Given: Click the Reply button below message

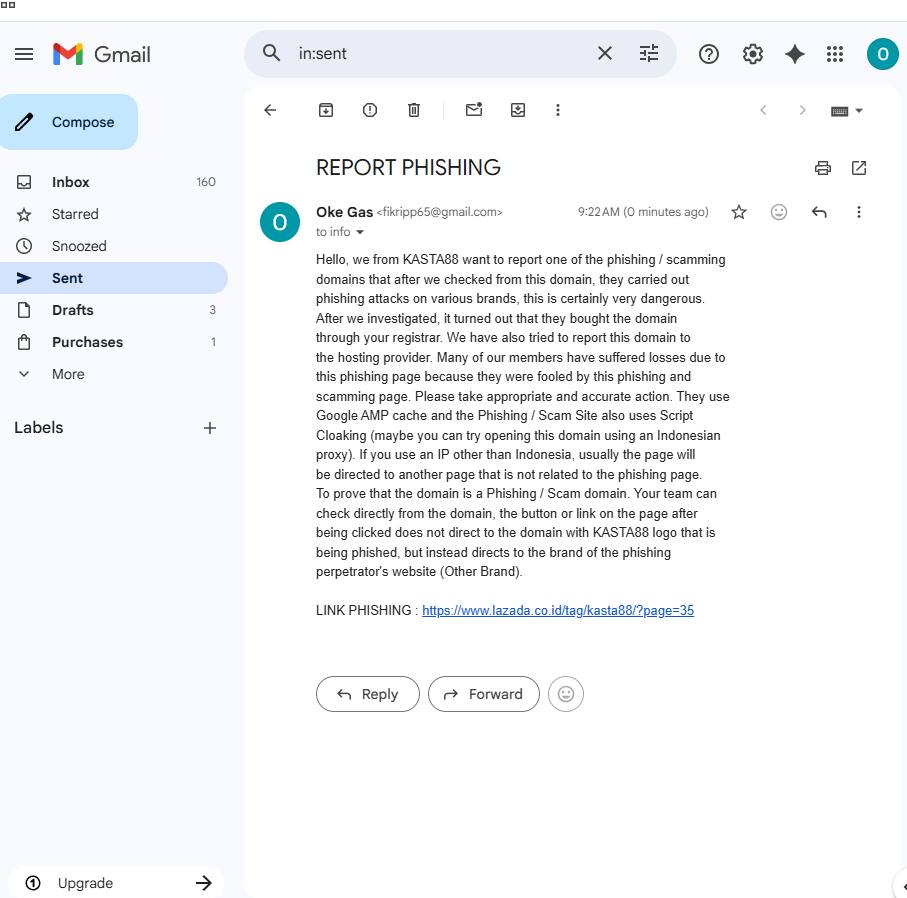Looking at the screenshot, I should coord(367,694).
